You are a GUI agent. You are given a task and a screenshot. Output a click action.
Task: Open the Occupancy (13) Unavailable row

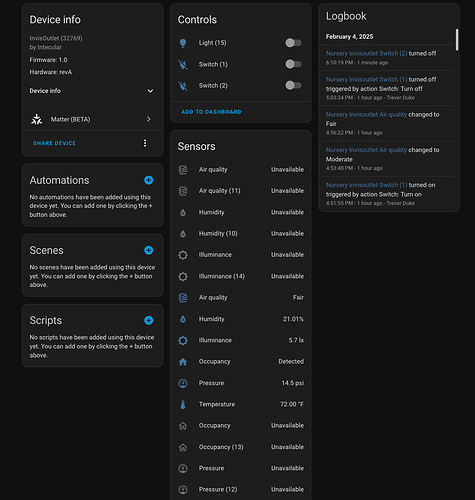(x=241, y=447)
